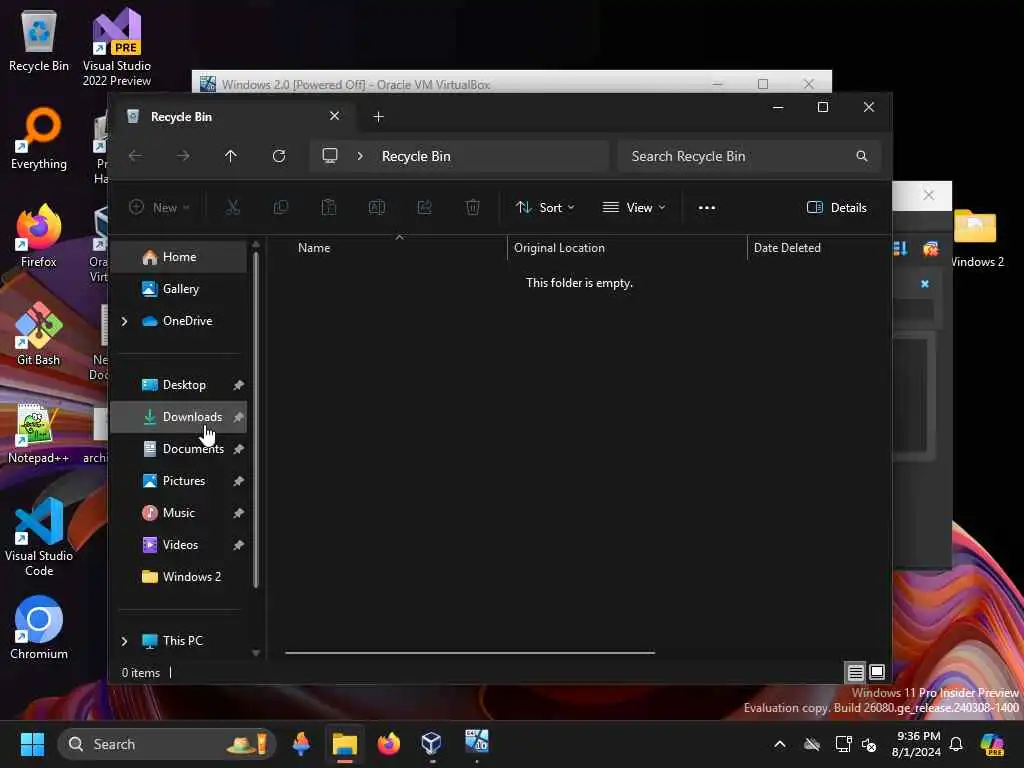Open Pictures in navigation pane
Image resolution: width=1024 pixels, height=768 pixels.
click(x=179, y=481)
